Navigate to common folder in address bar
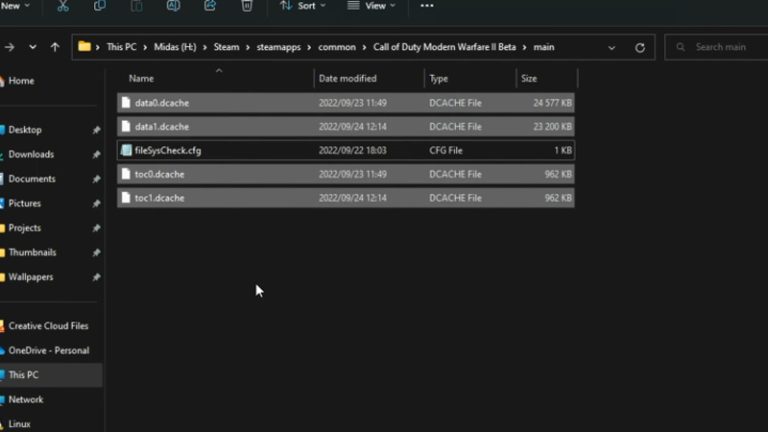The height and width of the screenshot is (432, 768). pyautogui.click(x=337, y=47)
